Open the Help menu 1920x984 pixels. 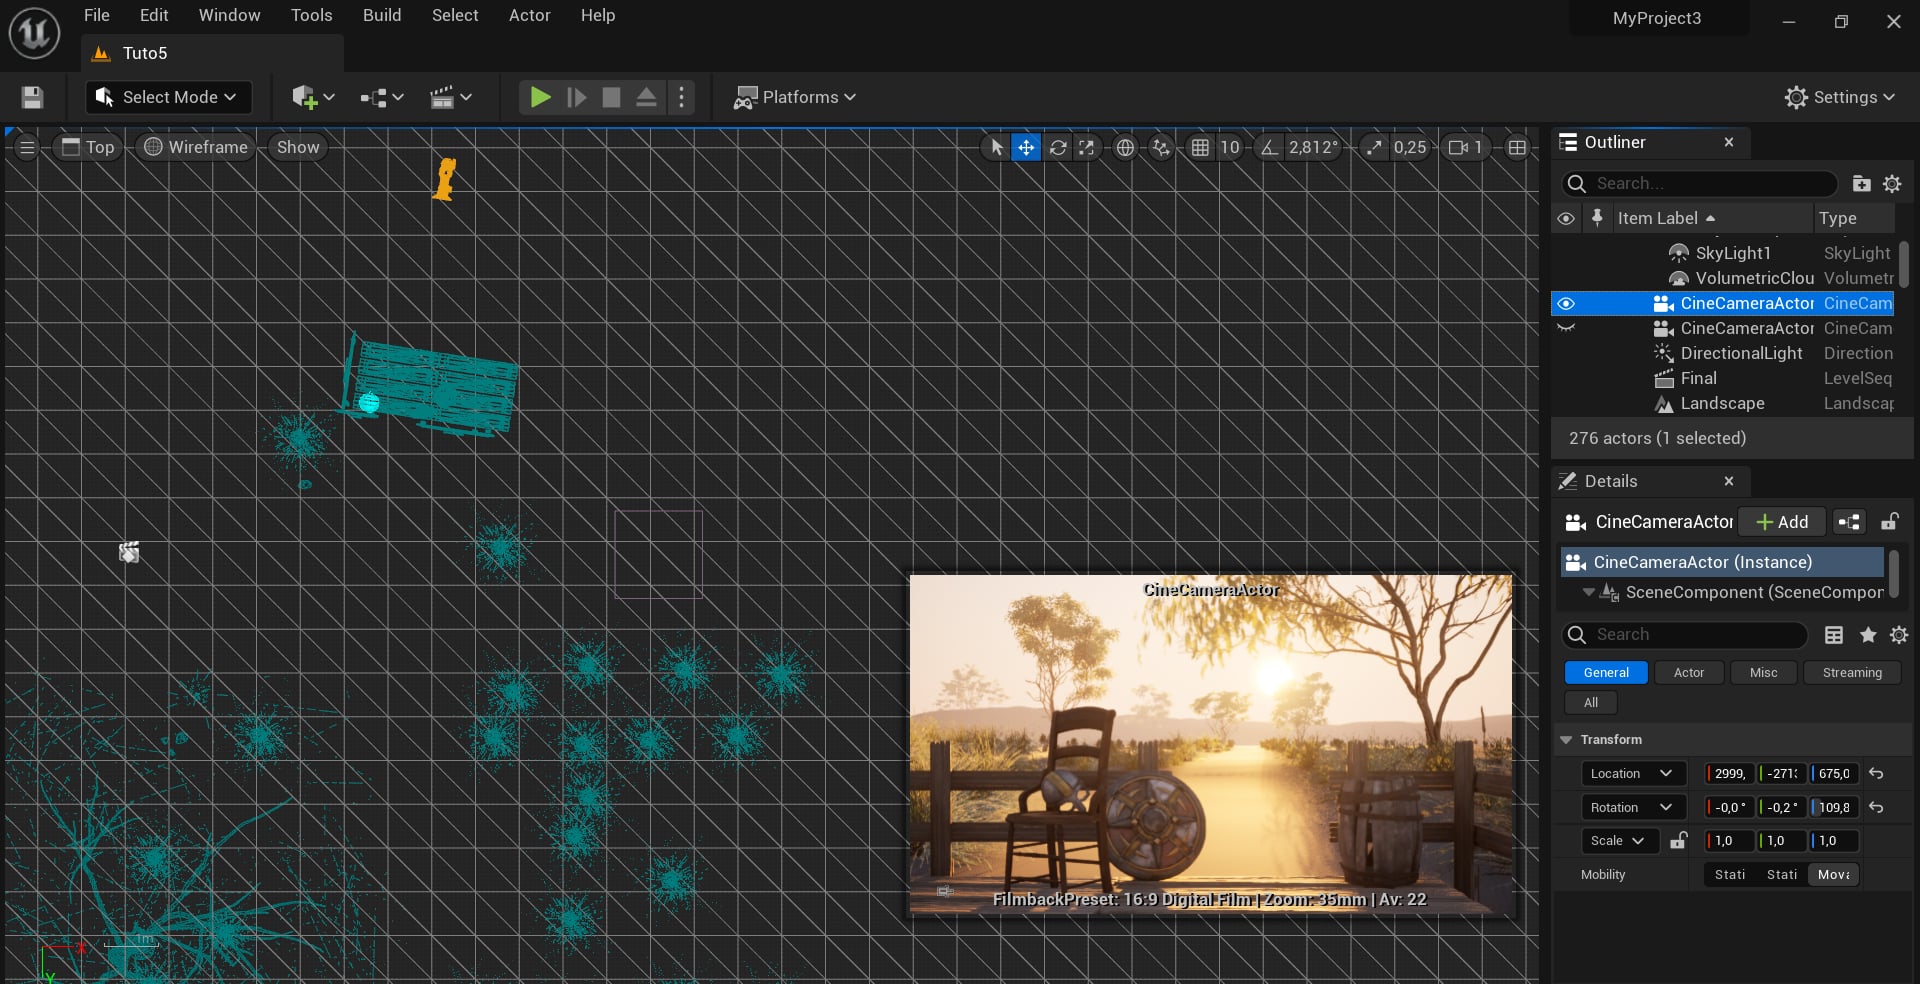pos(598,15)
